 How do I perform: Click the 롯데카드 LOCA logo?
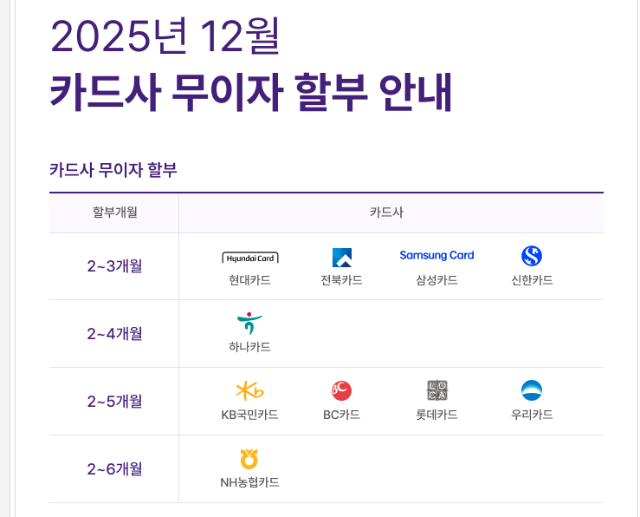click(x=437, y=391)
